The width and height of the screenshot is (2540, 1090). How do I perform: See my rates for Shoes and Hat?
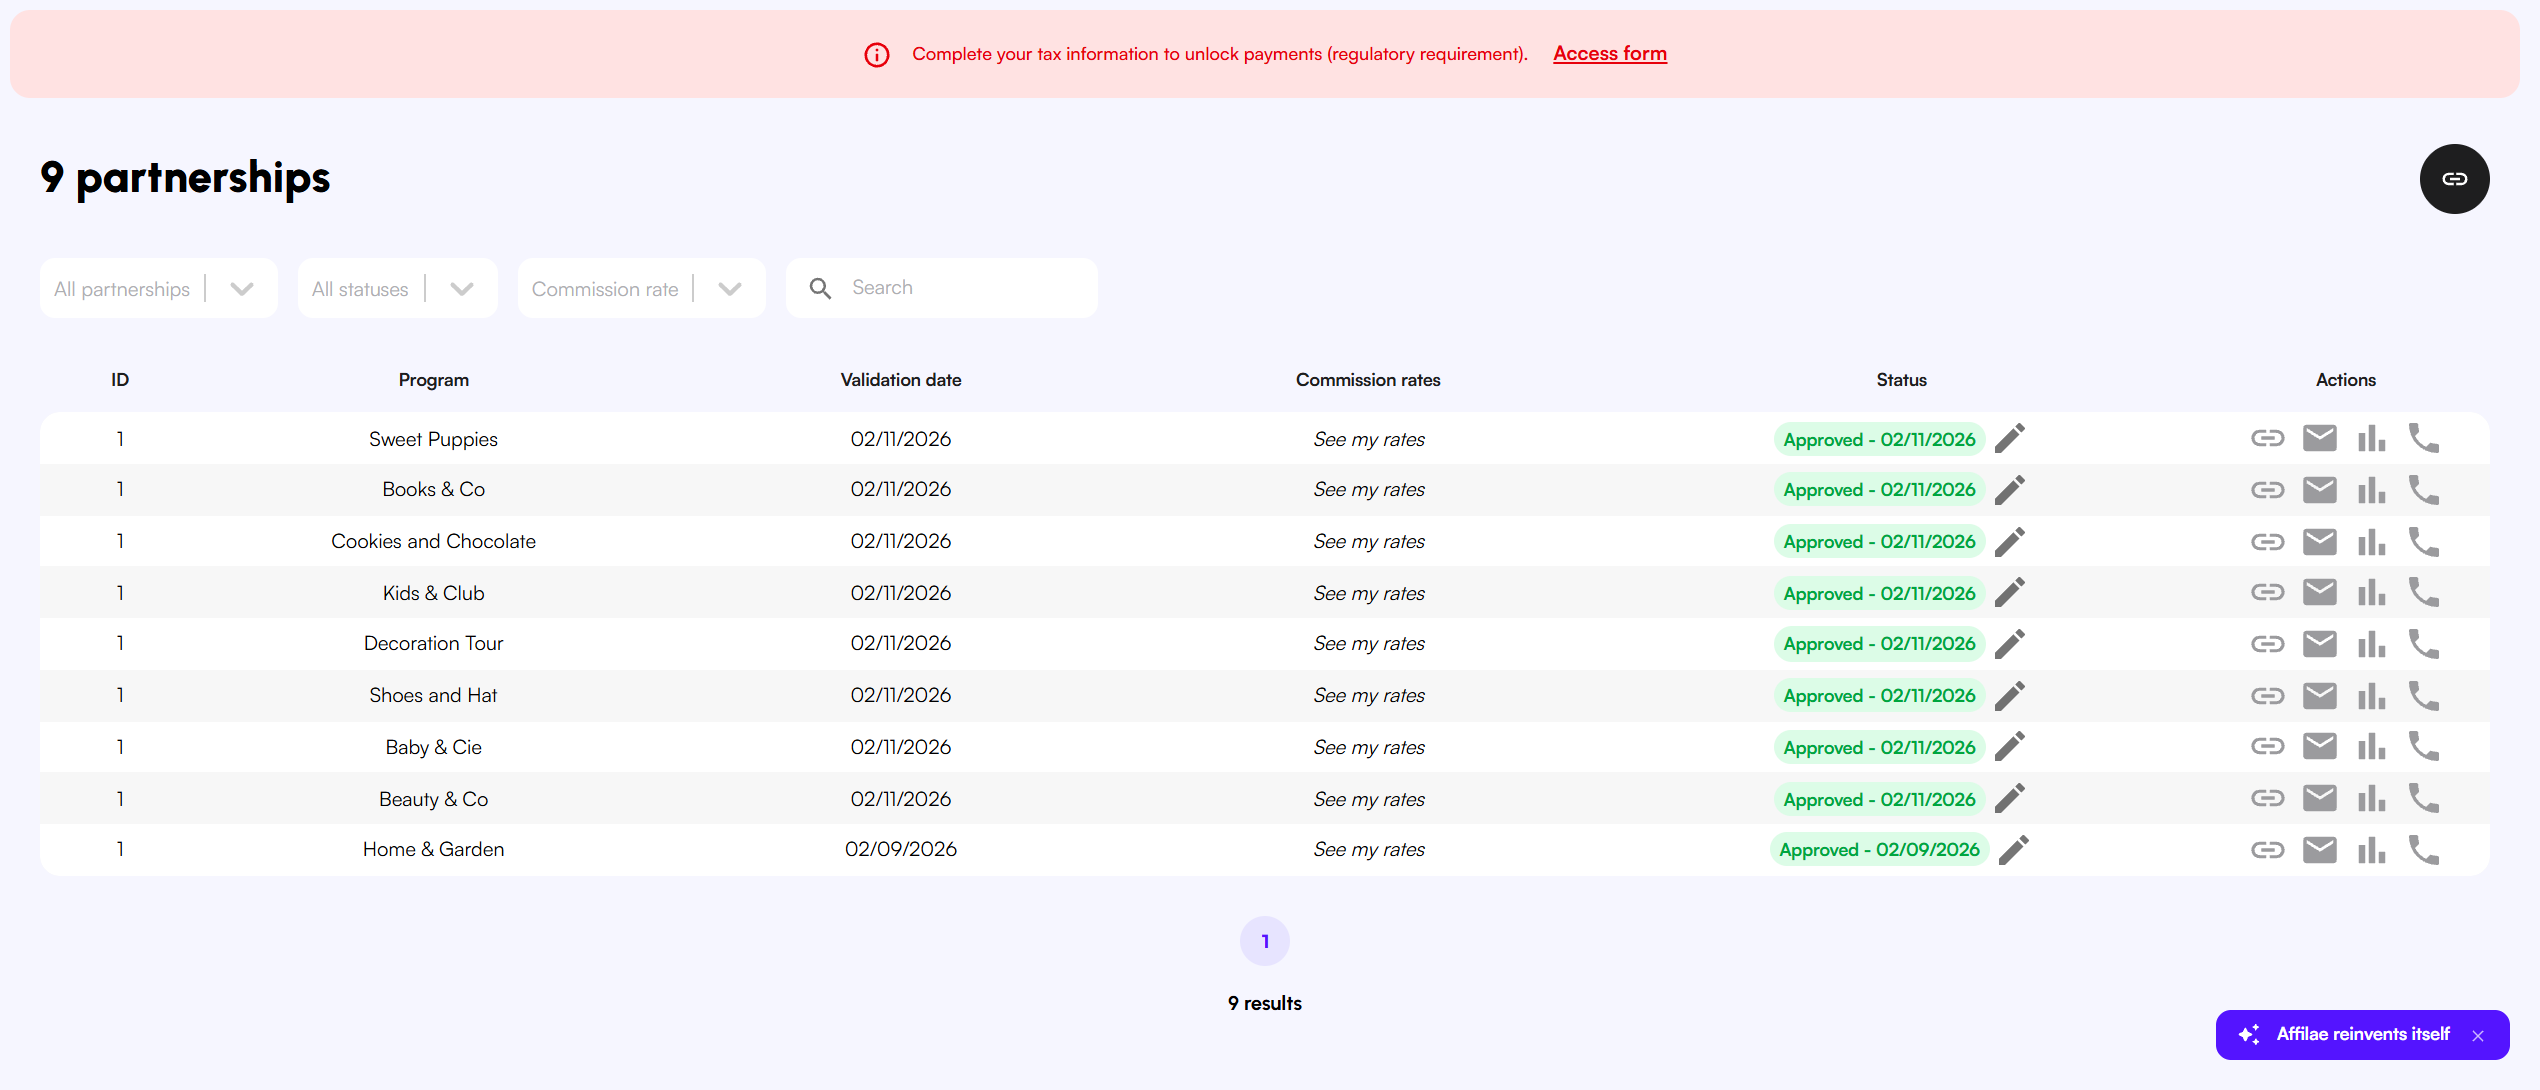(x=1368, y=695)
